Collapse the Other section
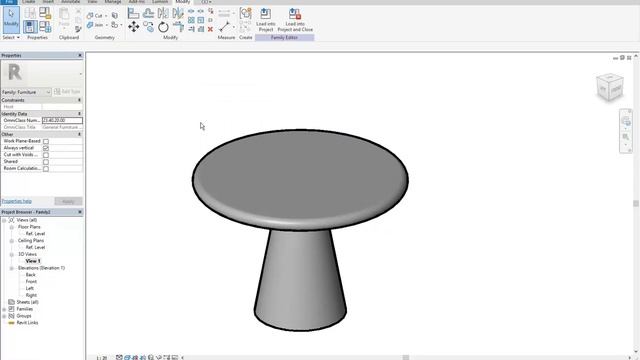Image resolution: width=640 pixels, height=360 pixels. pyautogui.click(x=80, y=134)
